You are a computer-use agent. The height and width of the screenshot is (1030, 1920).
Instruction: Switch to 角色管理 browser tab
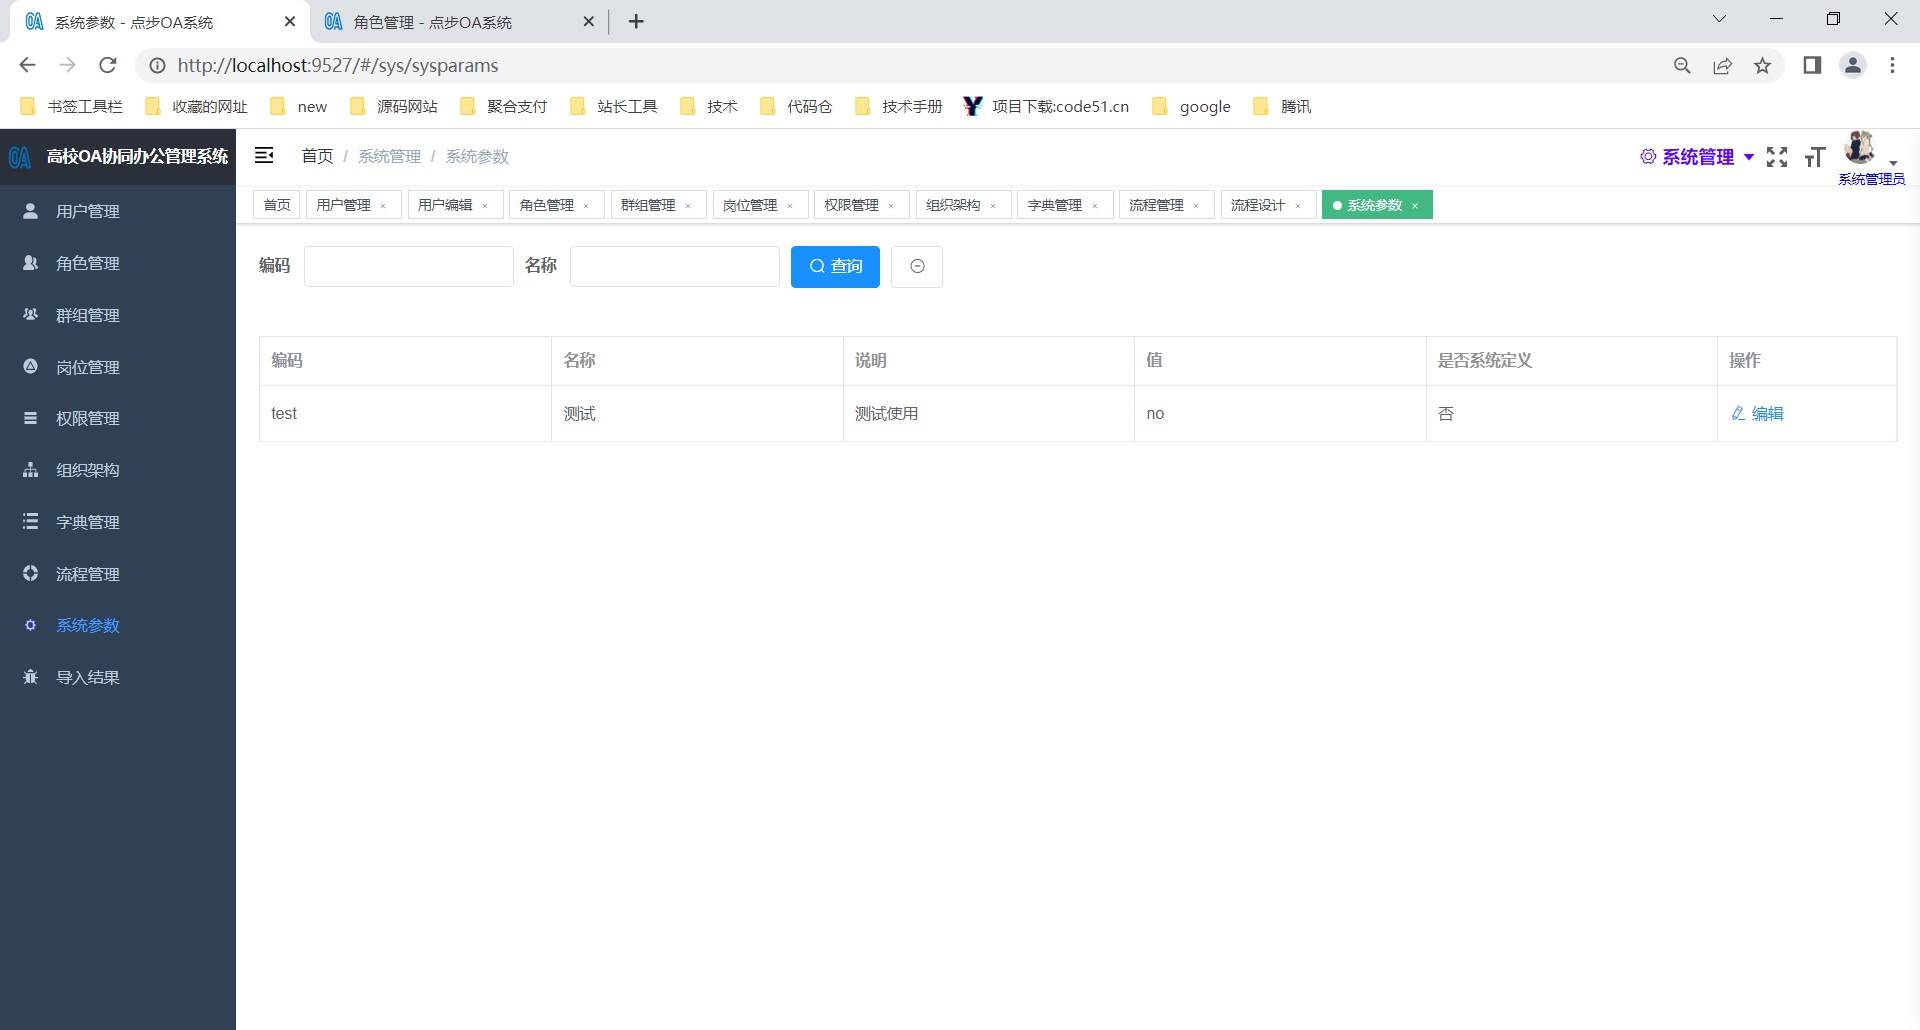(460, 21)
